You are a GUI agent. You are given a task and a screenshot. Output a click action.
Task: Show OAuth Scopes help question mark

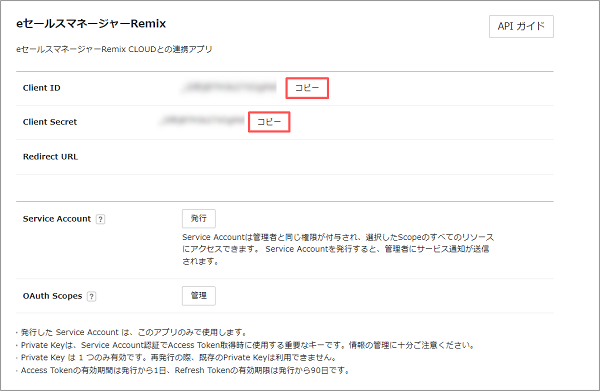pos(91,297)
